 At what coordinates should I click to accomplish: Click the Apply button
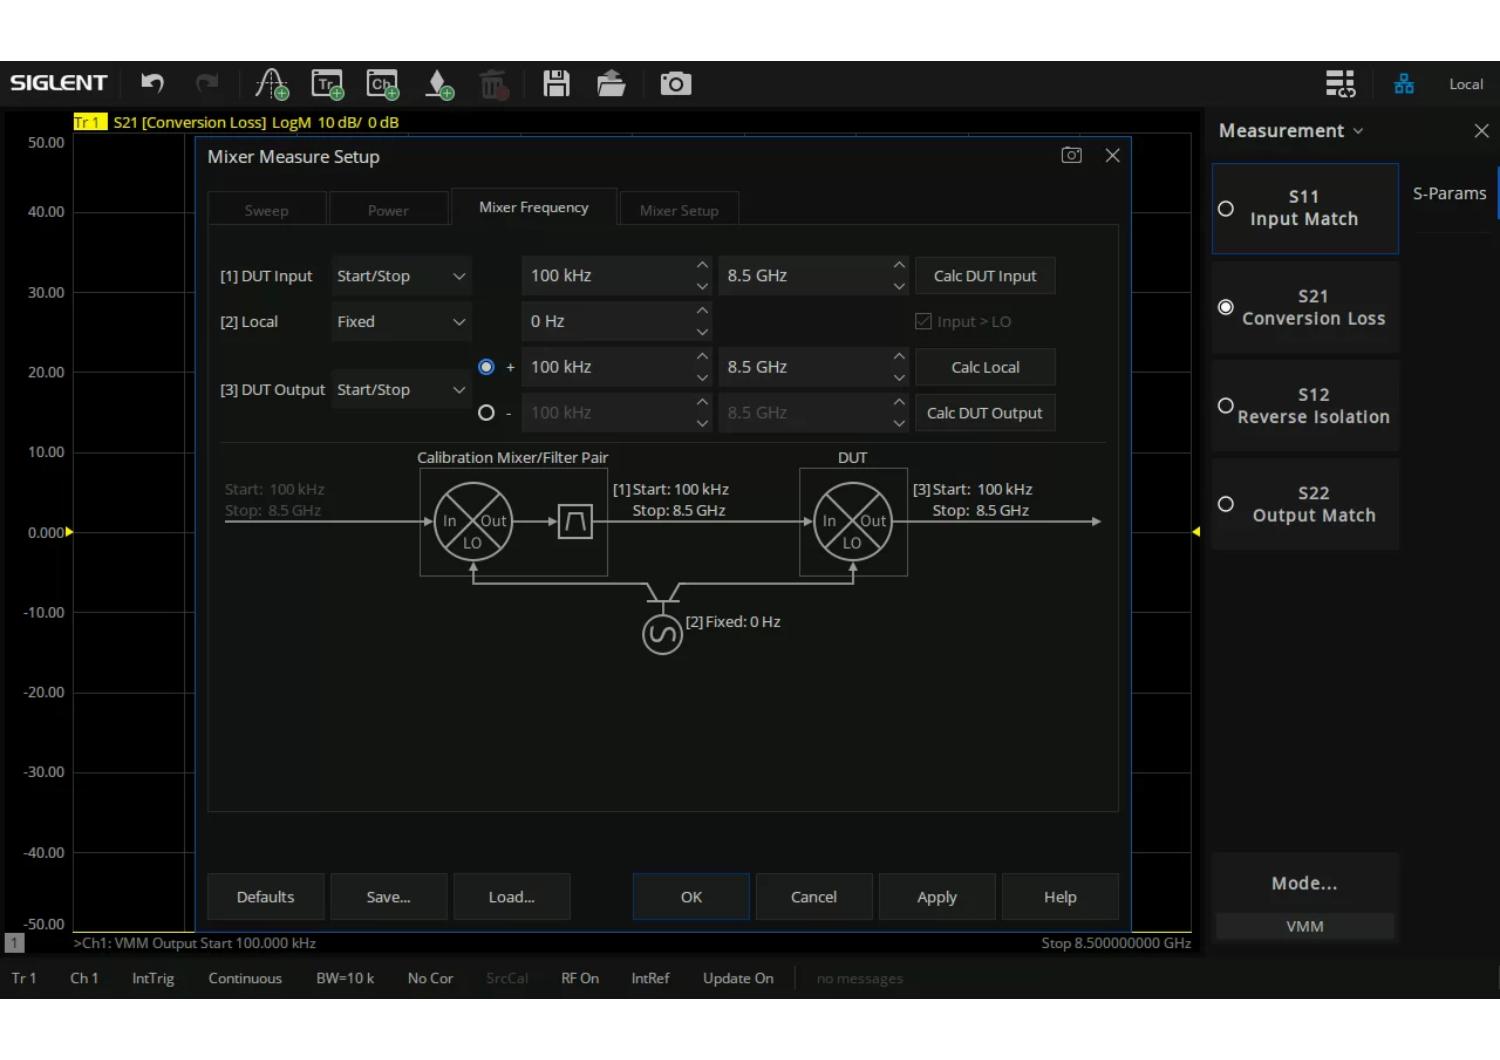(937, 897)
